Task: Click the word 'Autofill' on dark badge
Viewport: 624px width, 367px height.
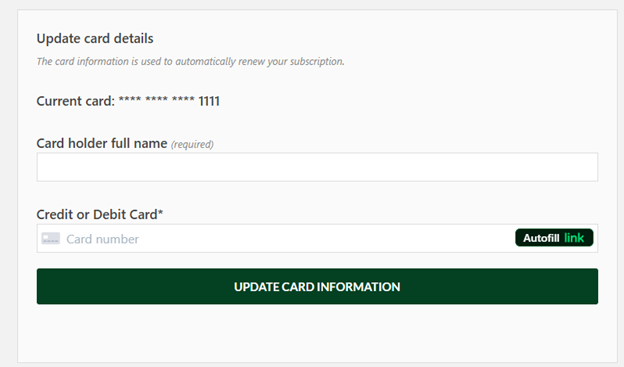Action: click(x=541, y=238)
